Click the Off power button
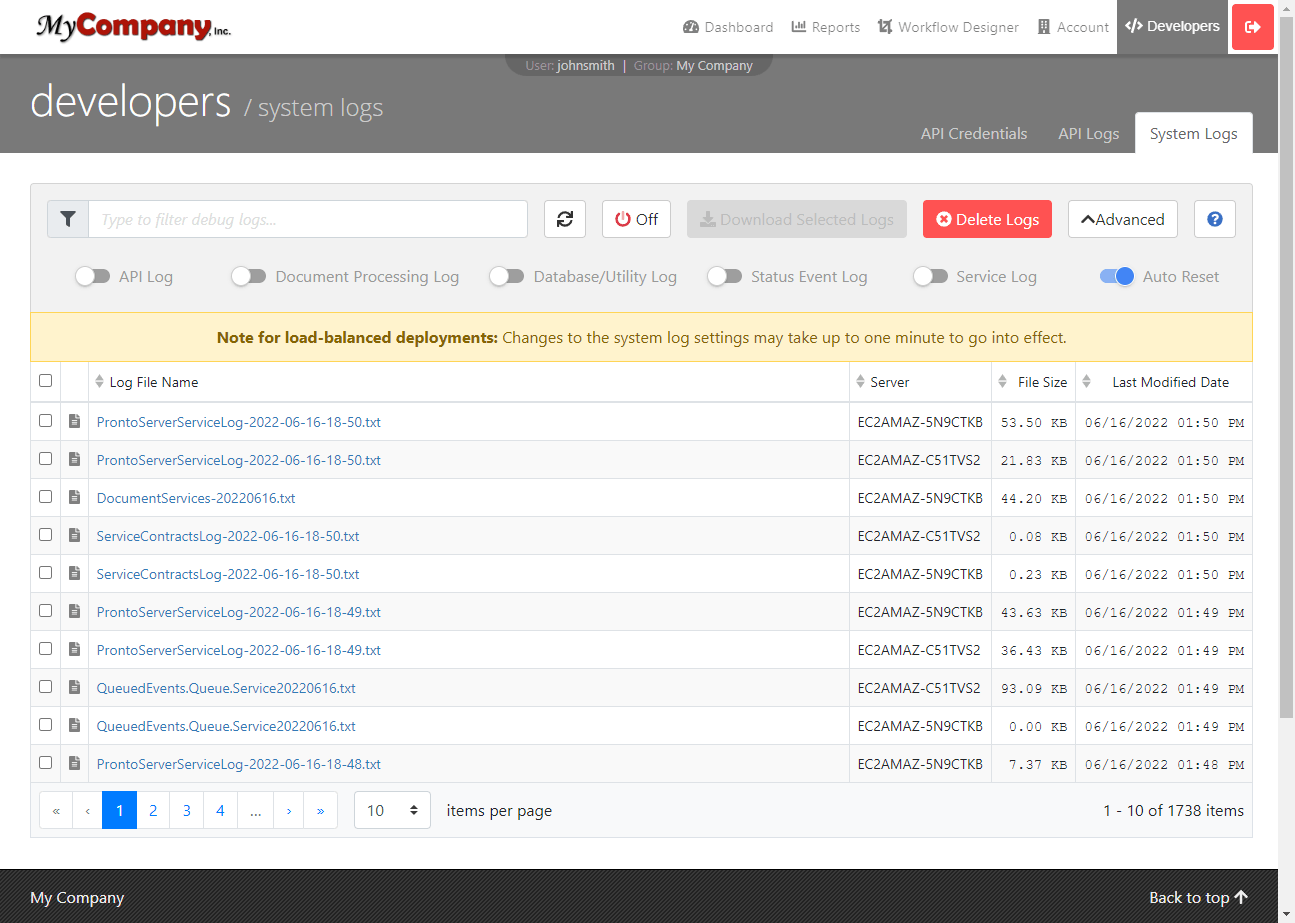Image resolution: width=1295 pixels, height=923 pixels. (x=636, y=219)
